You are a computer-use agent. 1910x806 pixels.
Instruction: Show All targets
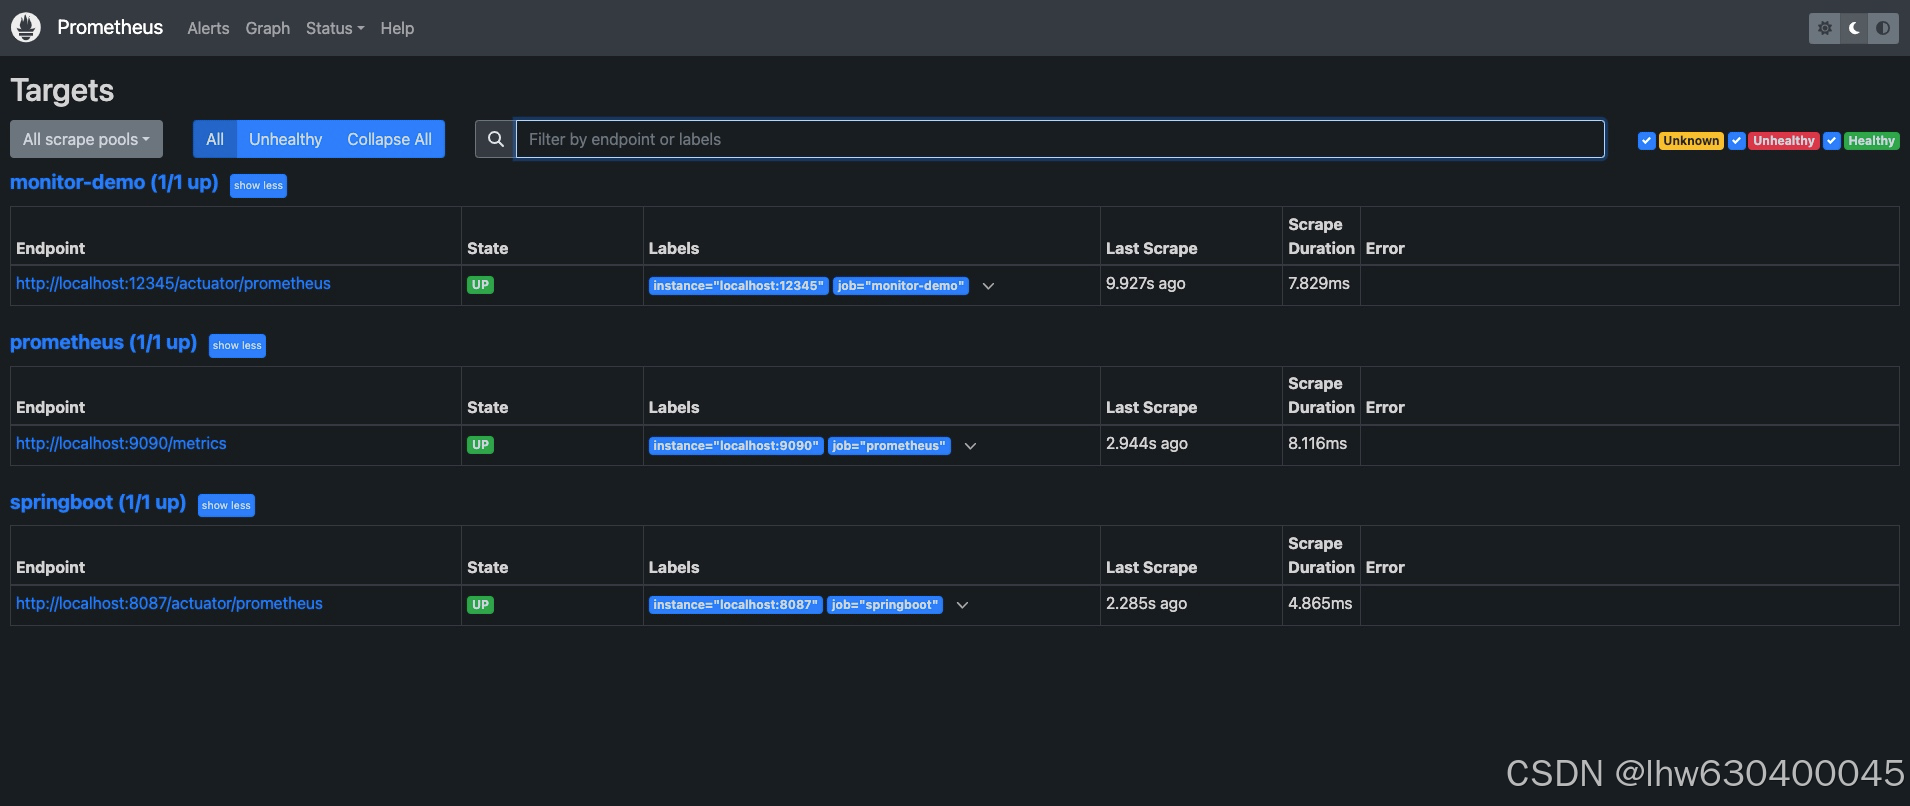coord(215,139)
